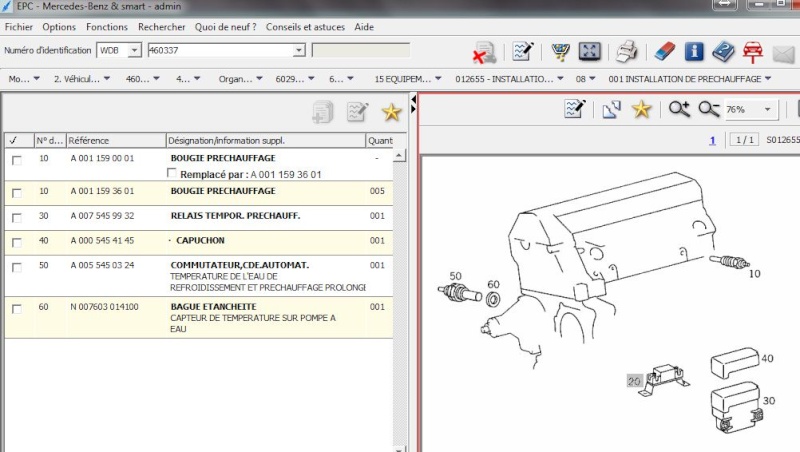Click the add-to-list document icon in parts panel
The height and width of the screenshot is (452, 800).
click(x=322, y=112)
